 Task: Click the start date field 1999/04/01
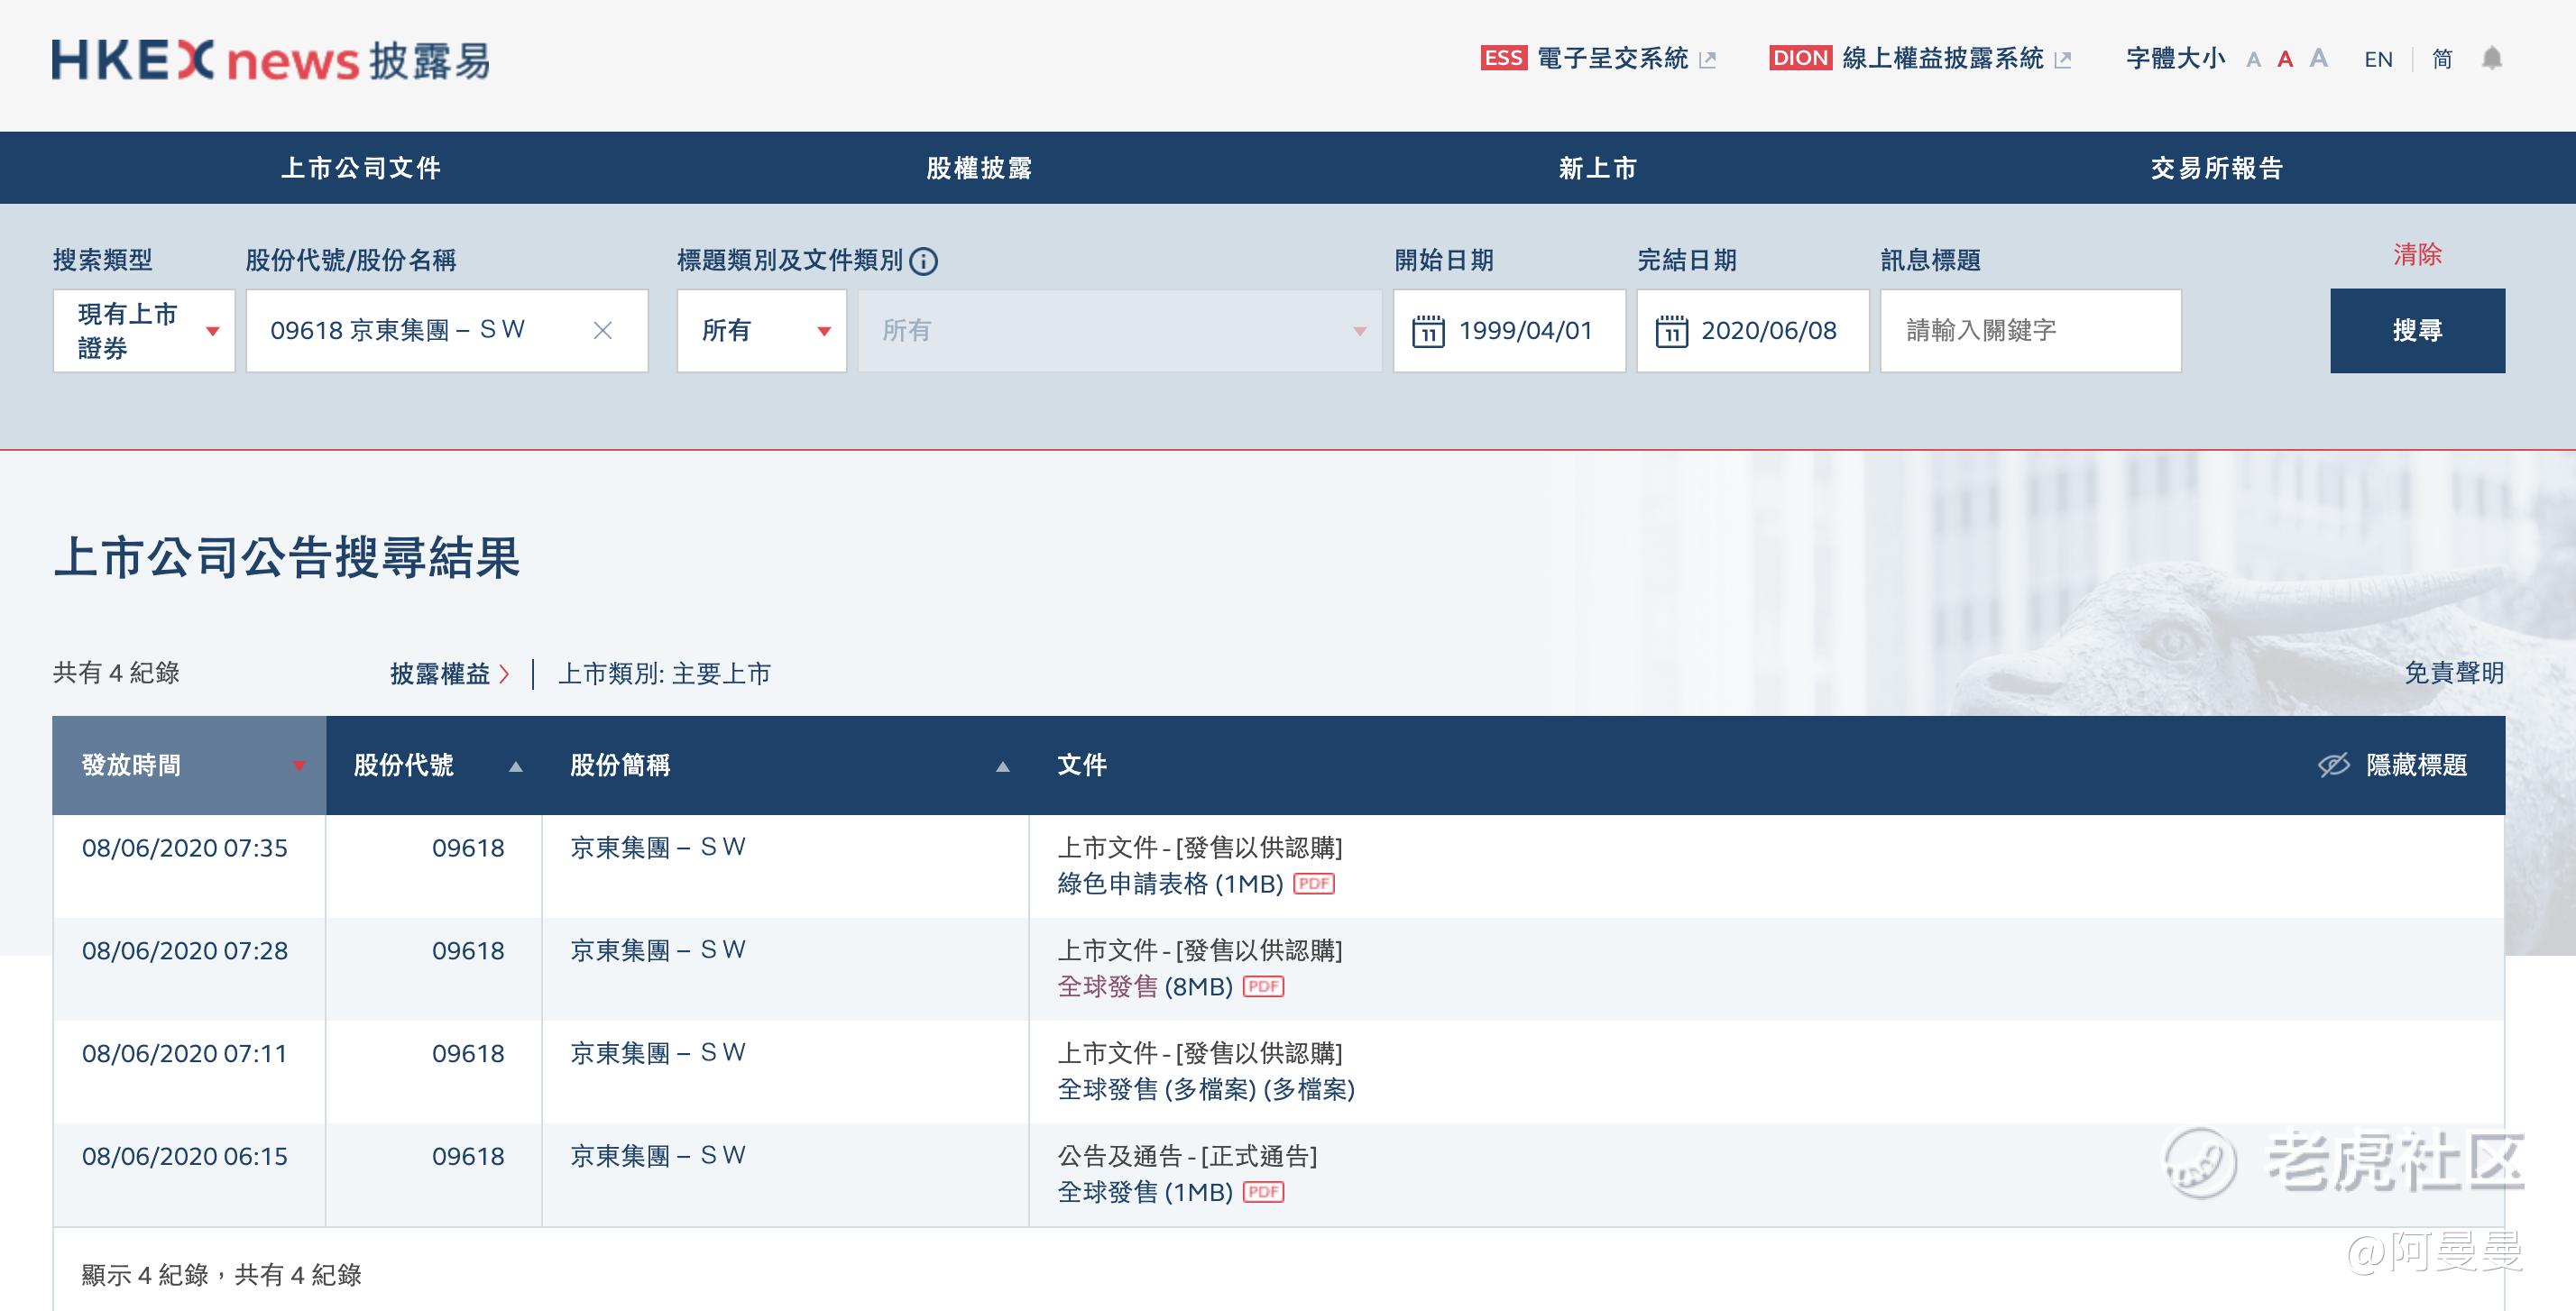(x=1509, y=331)
